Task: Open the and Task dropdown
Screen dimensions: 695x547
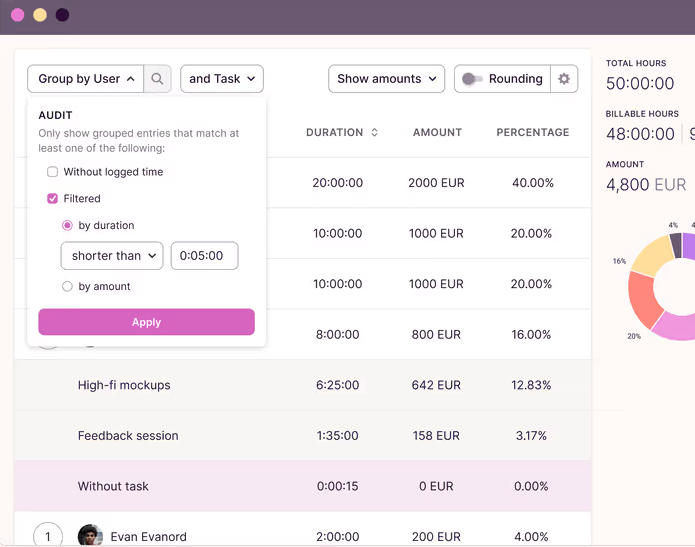Action: tap(222, 79)
